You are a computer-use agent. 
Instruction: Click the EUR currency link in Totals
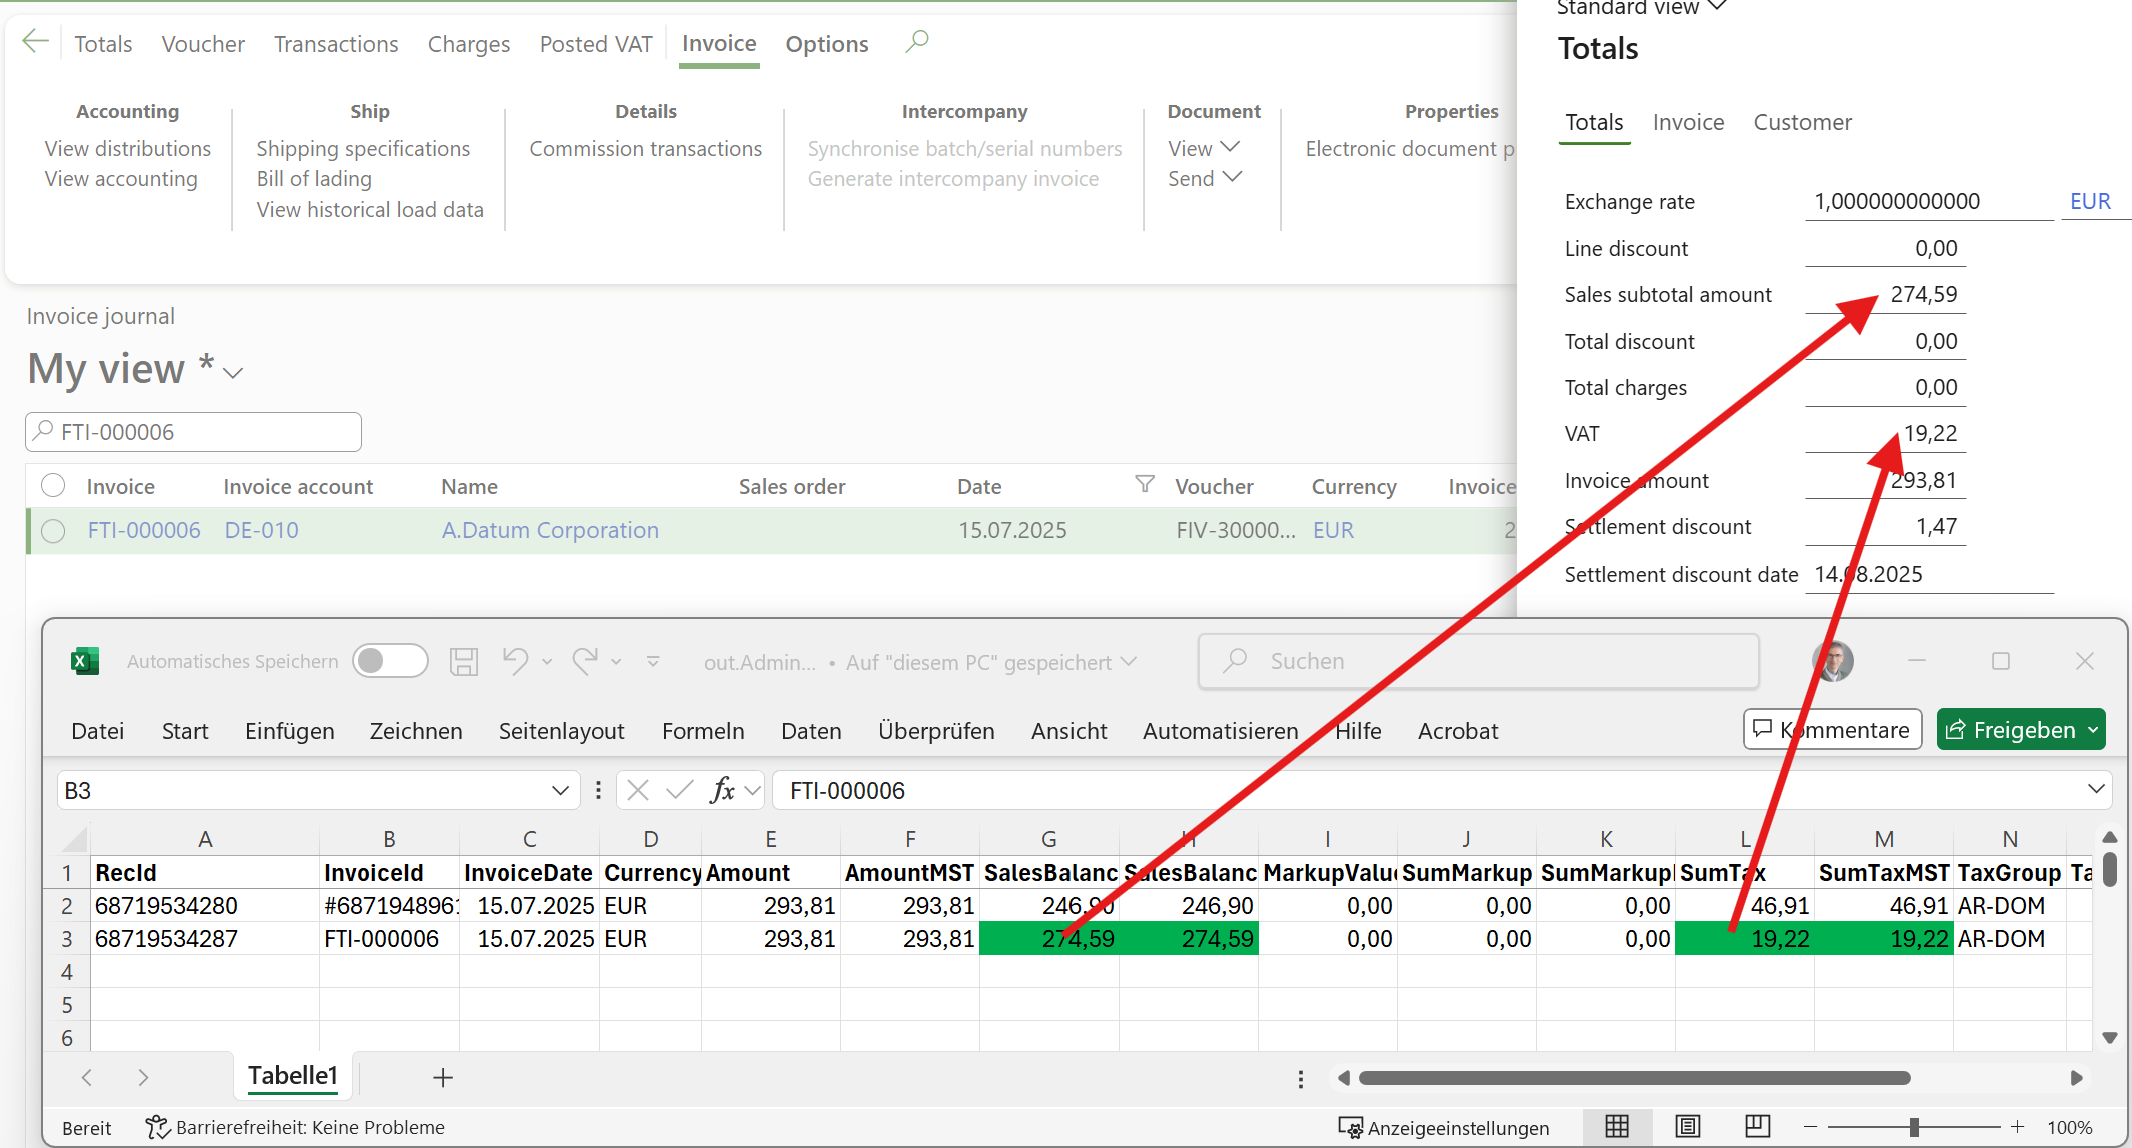click(x=2090, y=201)
